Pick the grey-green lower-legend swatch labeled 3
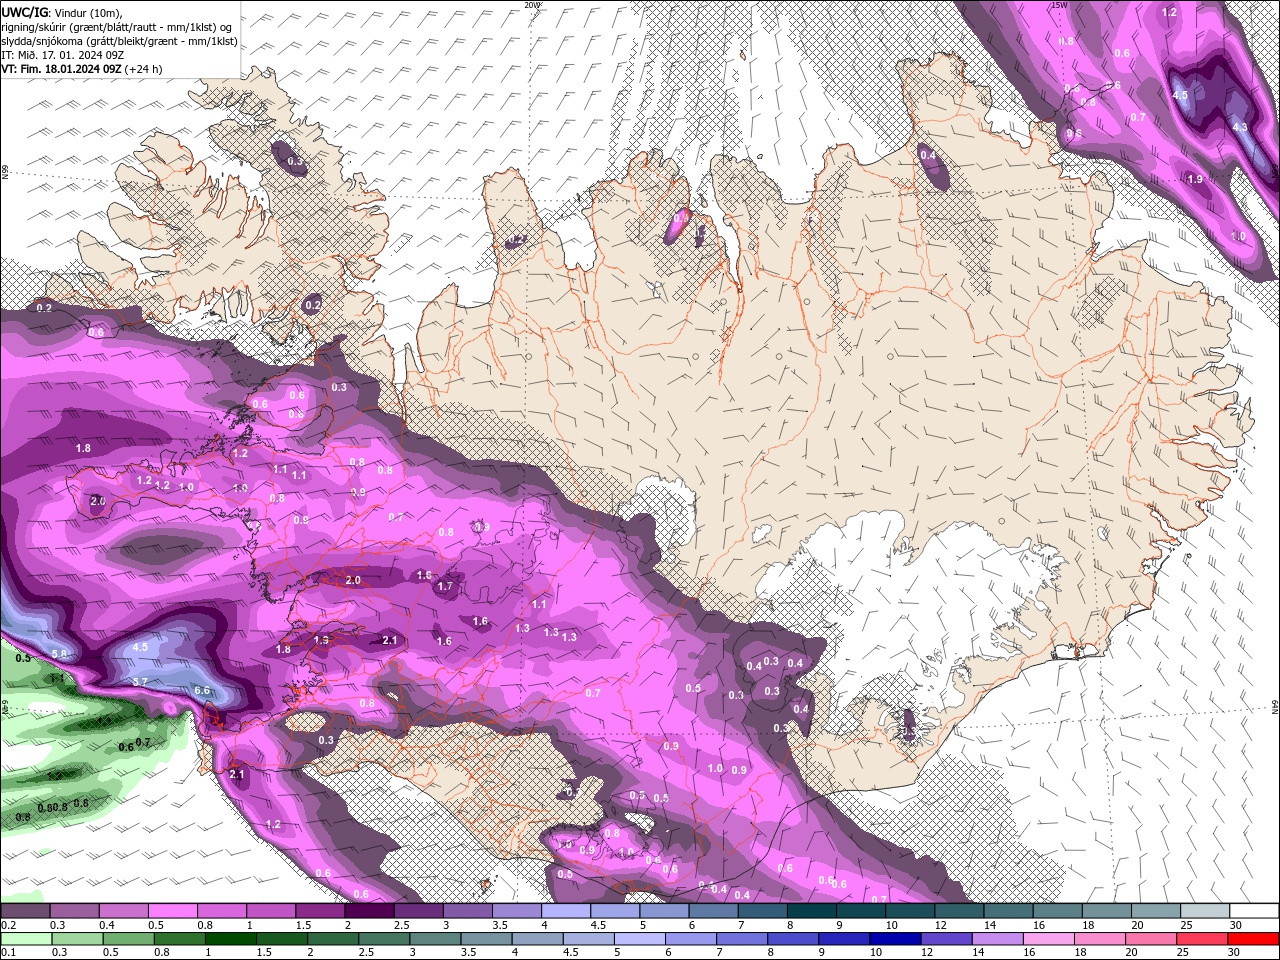1280x960 pixels. click(x=435, y=939)
